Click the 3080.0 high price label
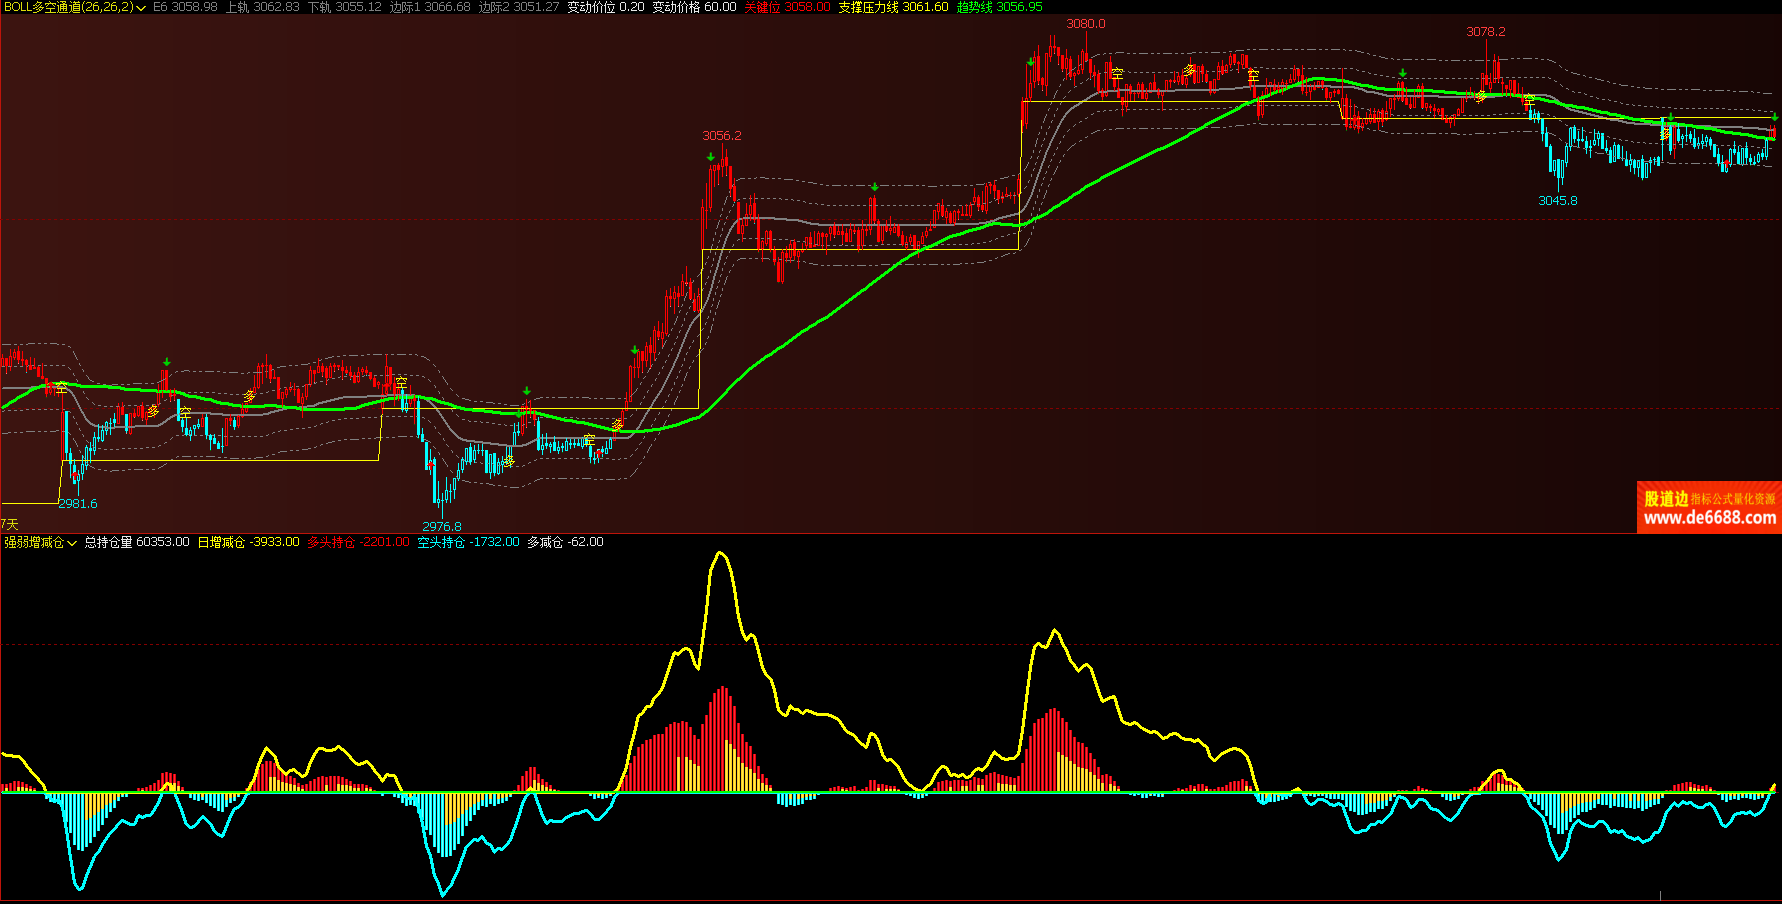 (x=1086, y=24)
